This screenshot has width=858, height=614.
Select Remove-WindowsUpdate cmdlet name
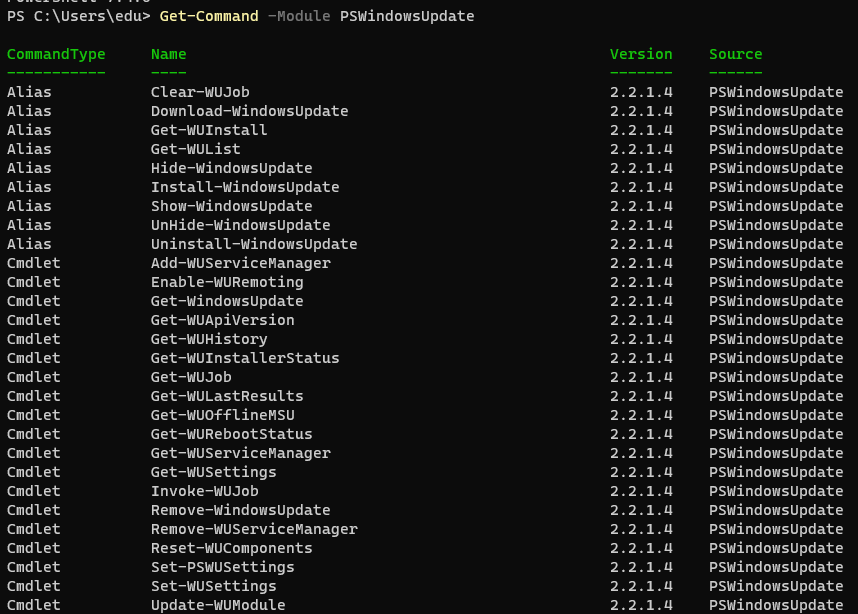tap(241, 511)
